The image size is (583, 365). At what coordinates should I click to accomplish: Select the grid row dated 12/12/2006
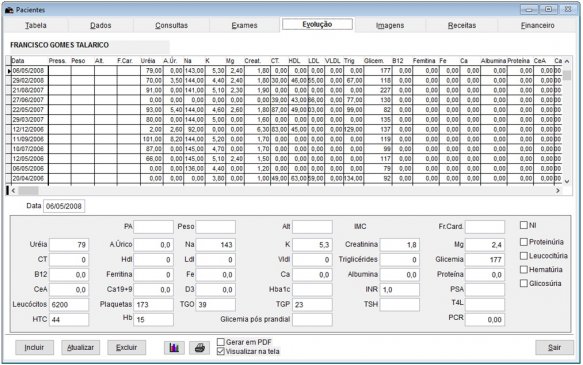284,129
